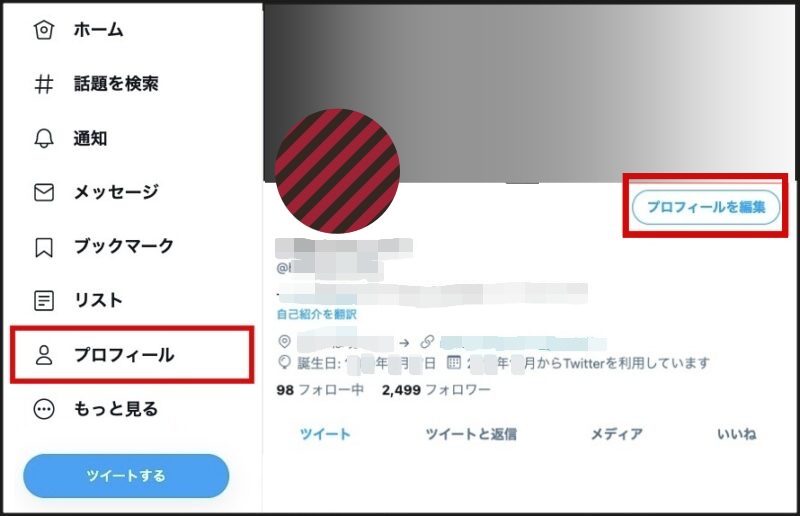This screenshot has width=800, height=516.
Task: Click the bookmark icon in sidebar
Action: coord(44,247)
